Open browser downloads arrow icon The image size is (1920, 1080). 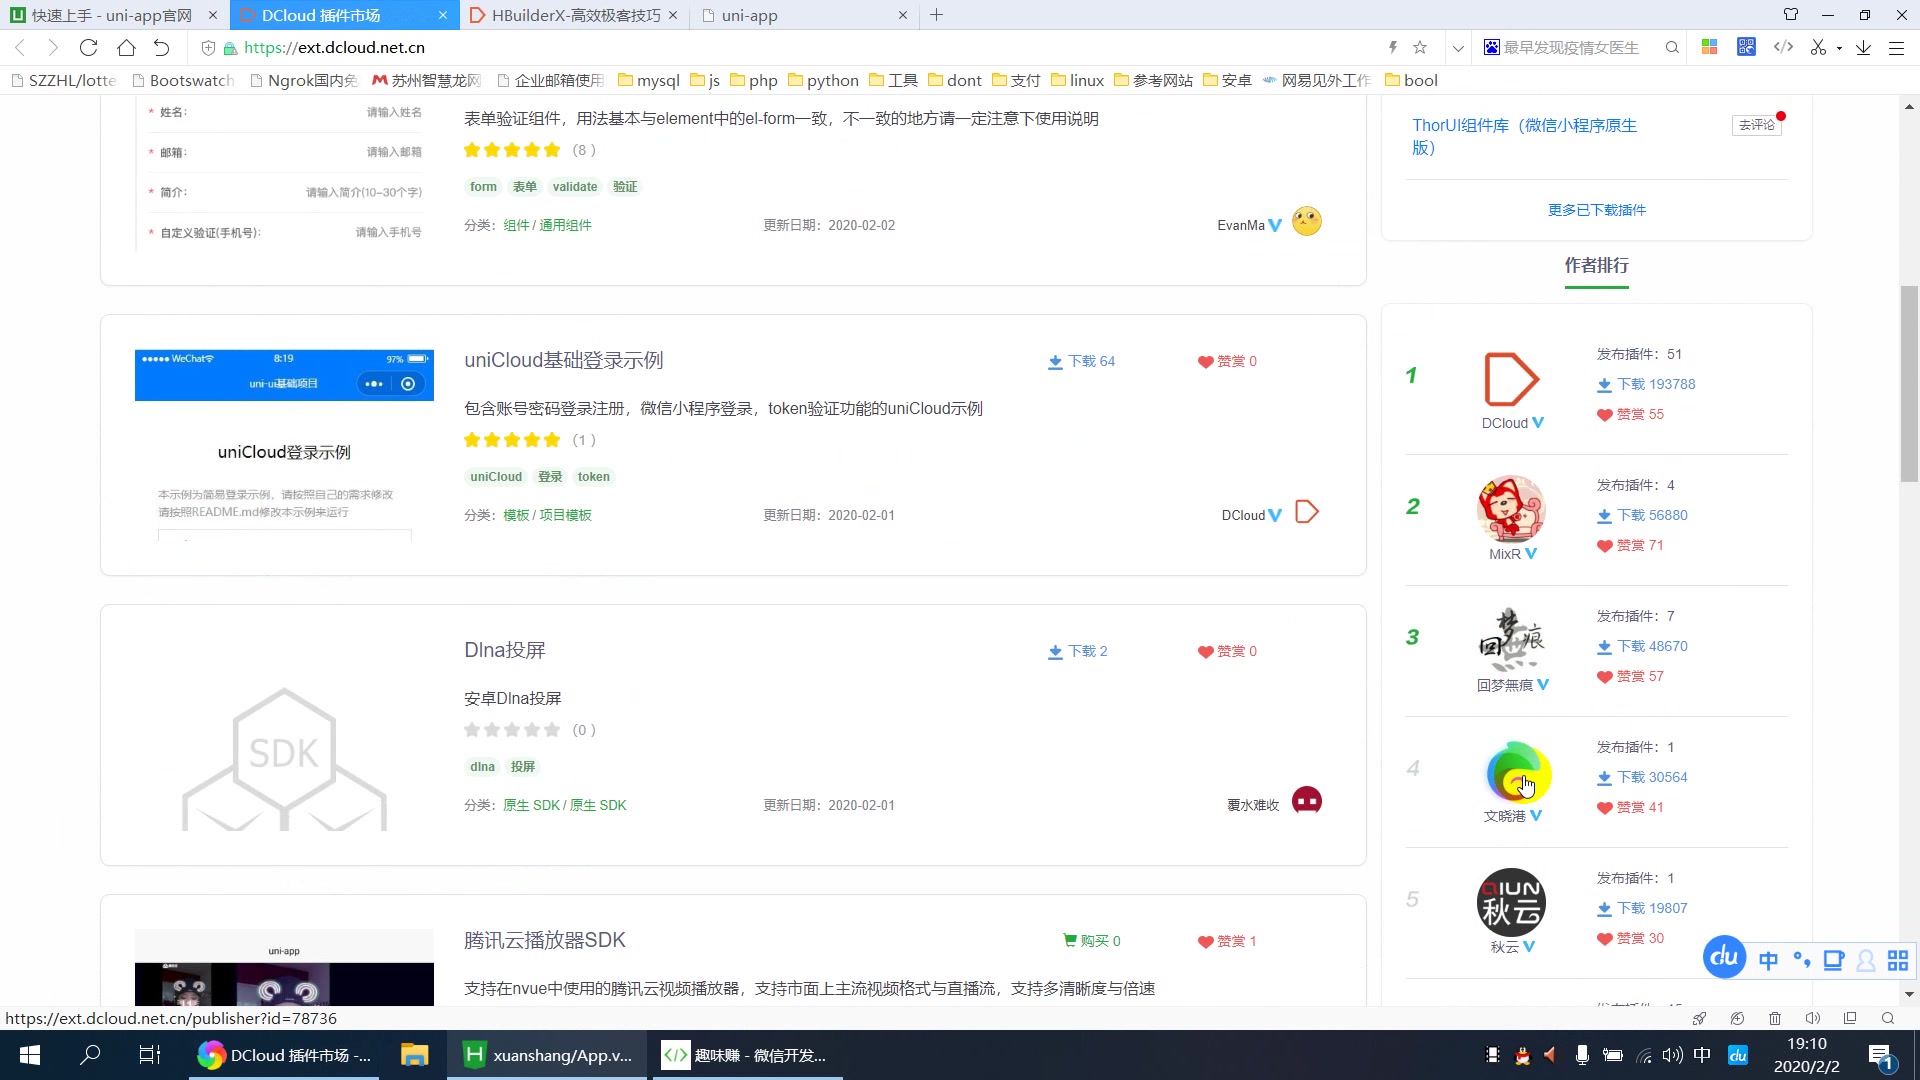coord(1863,48)
